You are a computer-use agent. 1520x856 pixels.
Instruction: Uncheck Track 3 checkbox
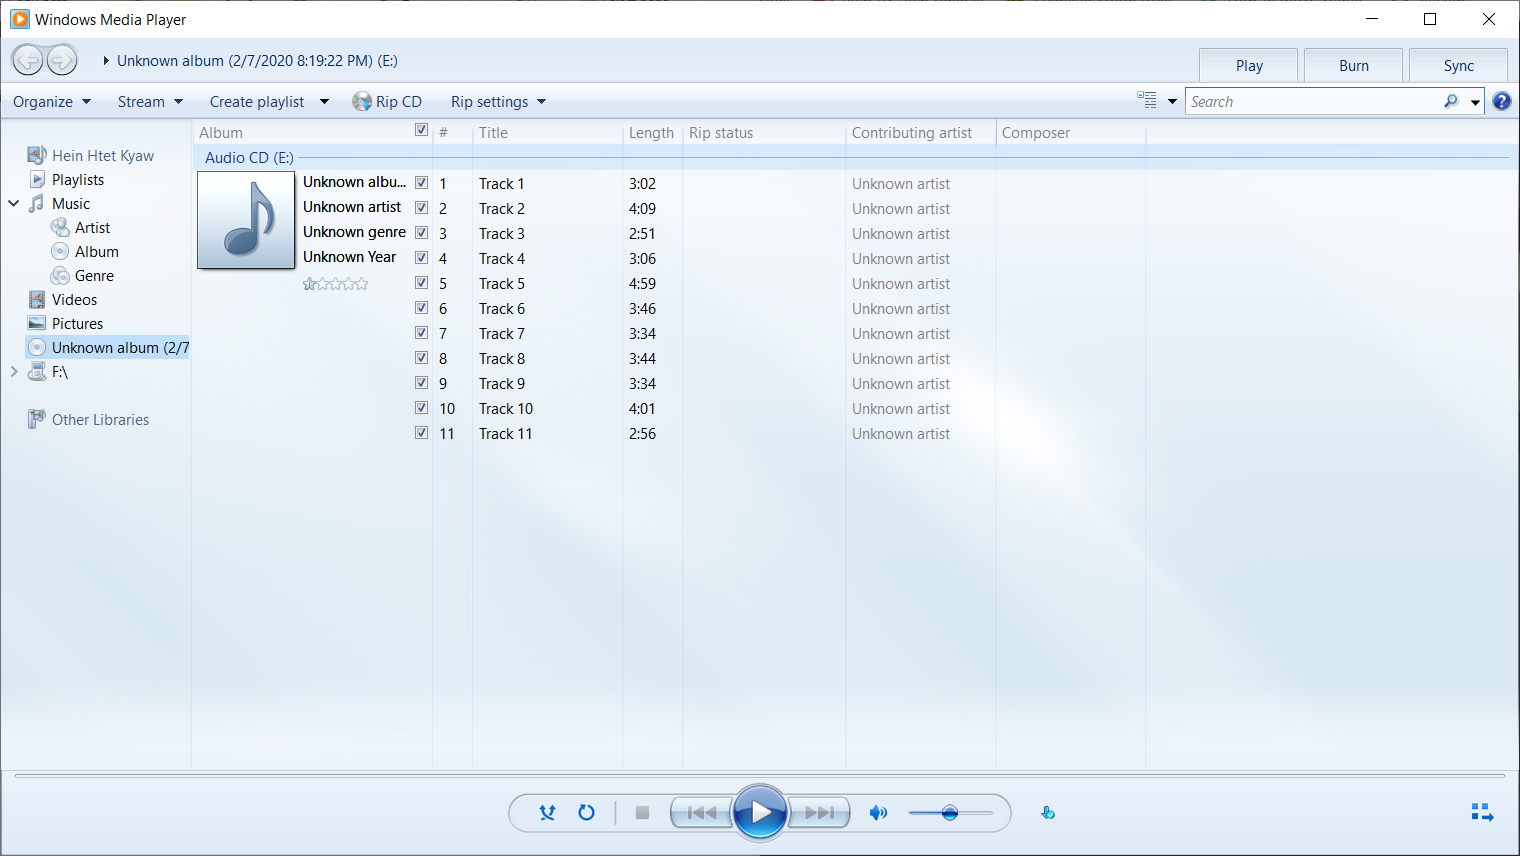click(421, 233)
